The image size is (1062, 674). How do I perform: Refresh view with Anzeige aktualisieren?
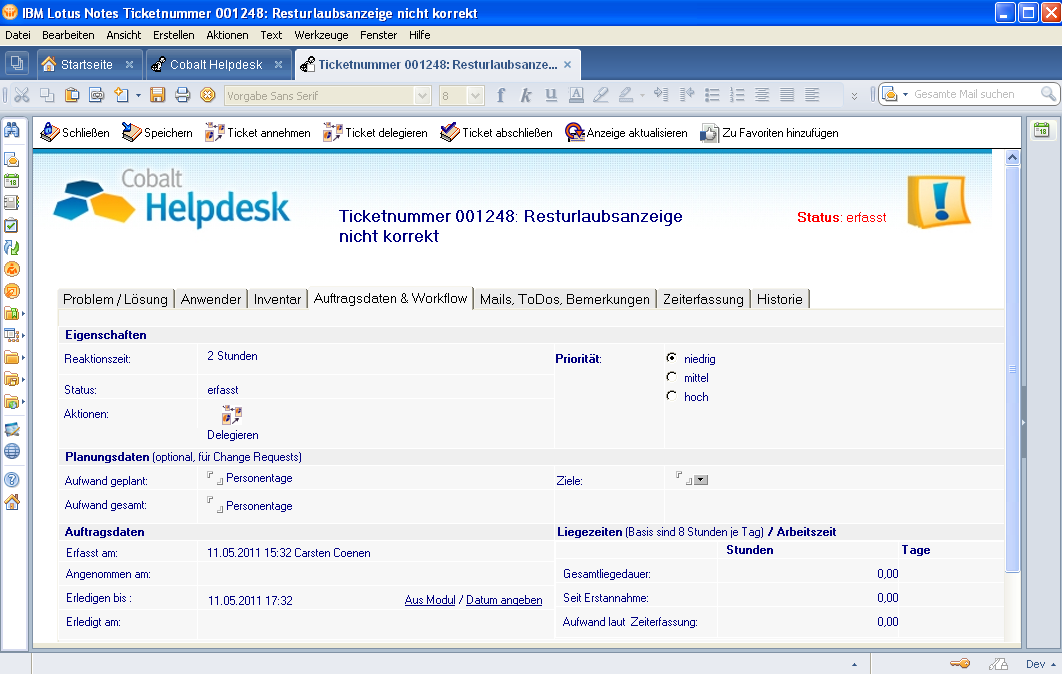pyautogui.click(x=626, y=133)
